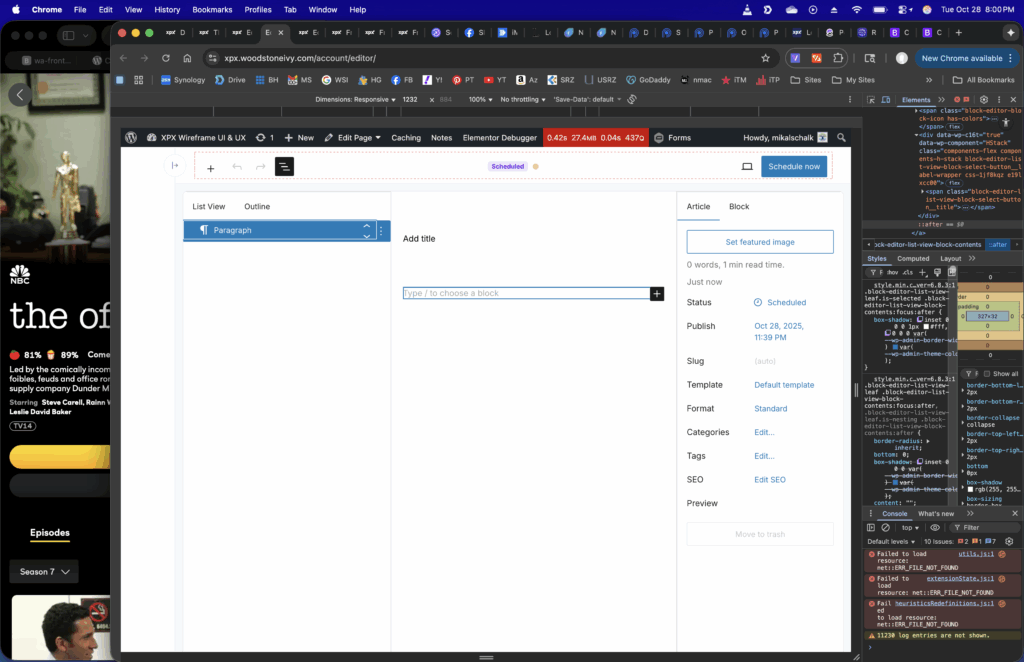Click the Set featured image button

coord(760,242)
